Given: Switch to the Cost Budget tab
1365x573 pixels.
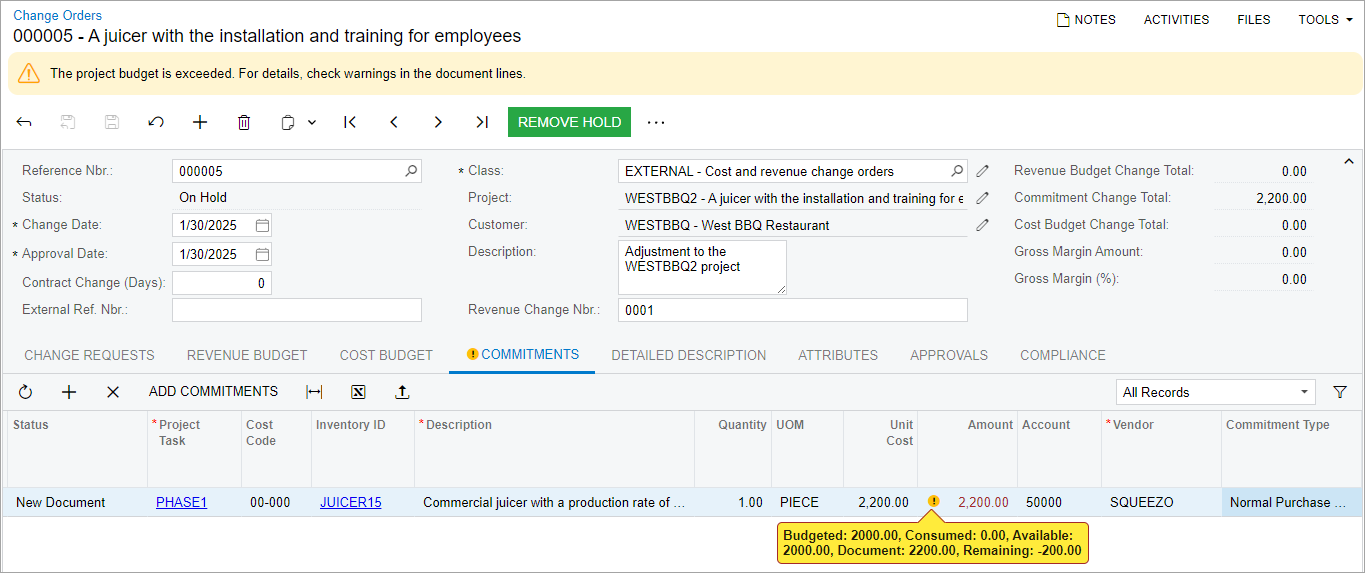Looking at the screenshot, I should 386,355.
